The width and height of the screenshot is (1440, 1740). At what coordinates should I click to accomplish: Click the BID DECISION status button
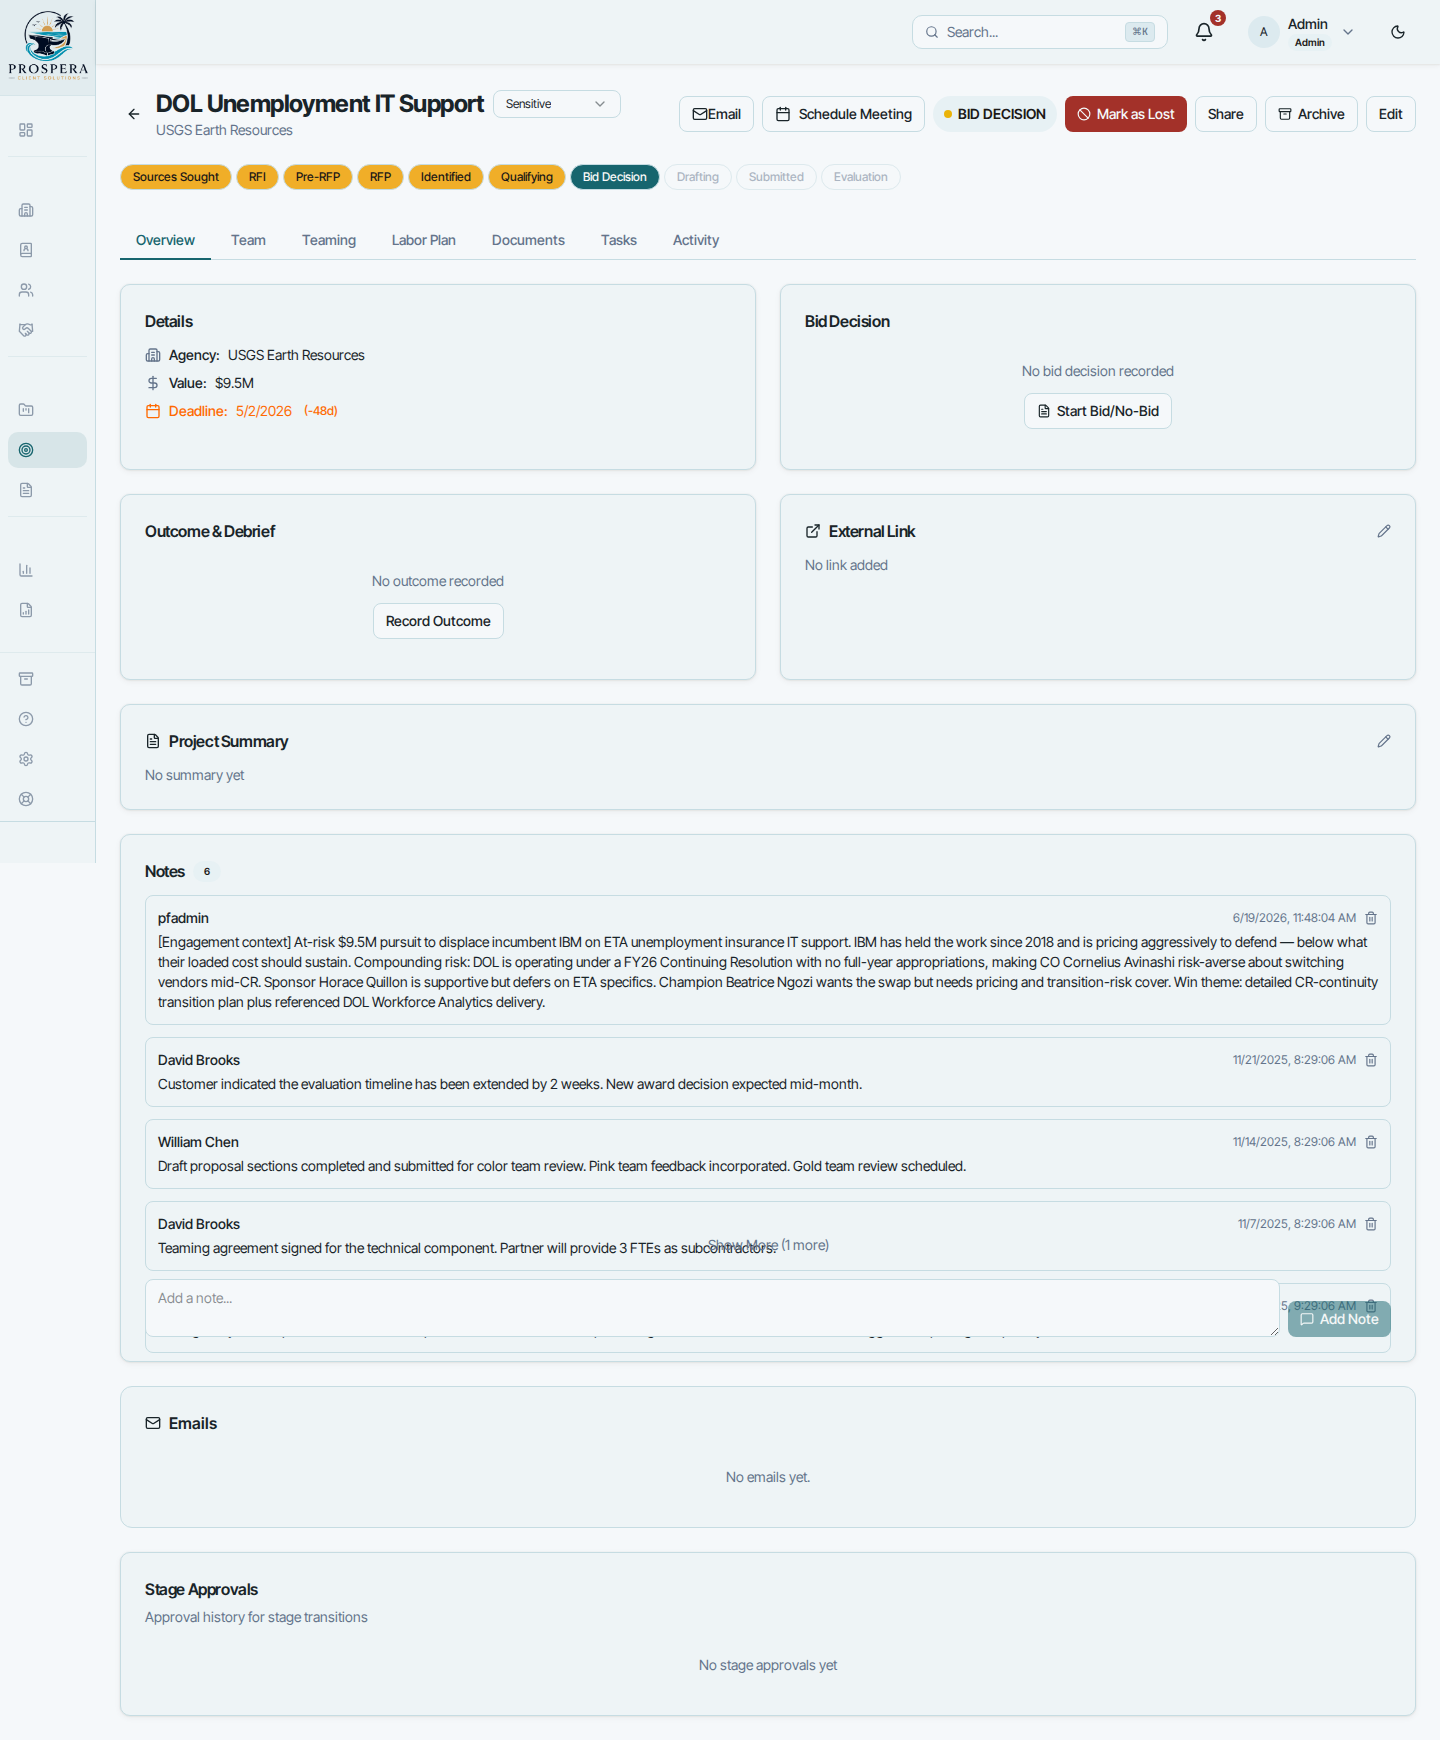coord(995,114)
